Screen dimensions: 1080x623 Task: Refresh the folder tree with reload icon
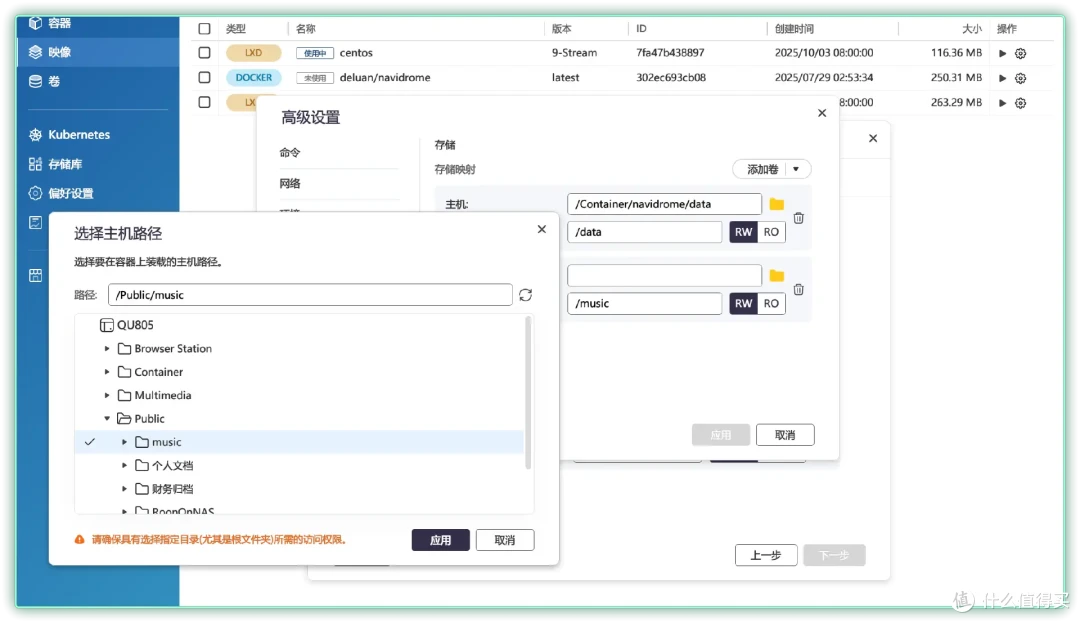pyautogui.click(x=526, y=295)
